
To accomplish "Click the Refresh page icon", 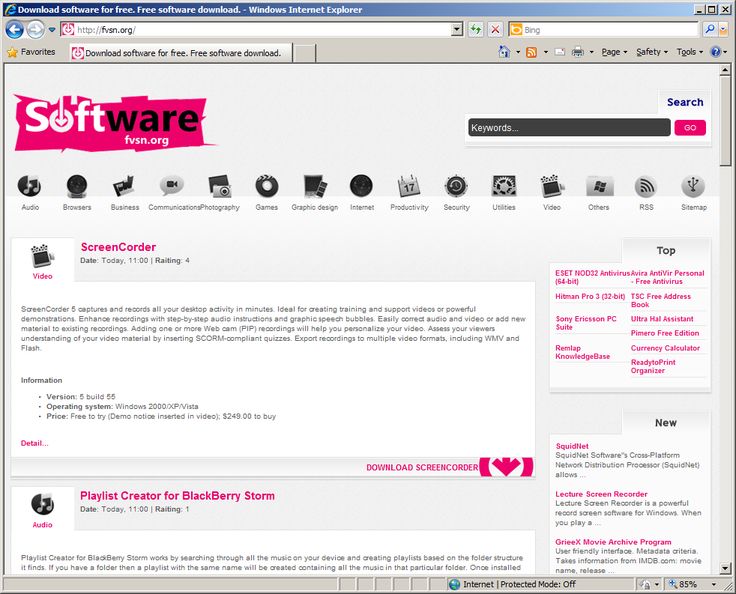I will [476, 30].
